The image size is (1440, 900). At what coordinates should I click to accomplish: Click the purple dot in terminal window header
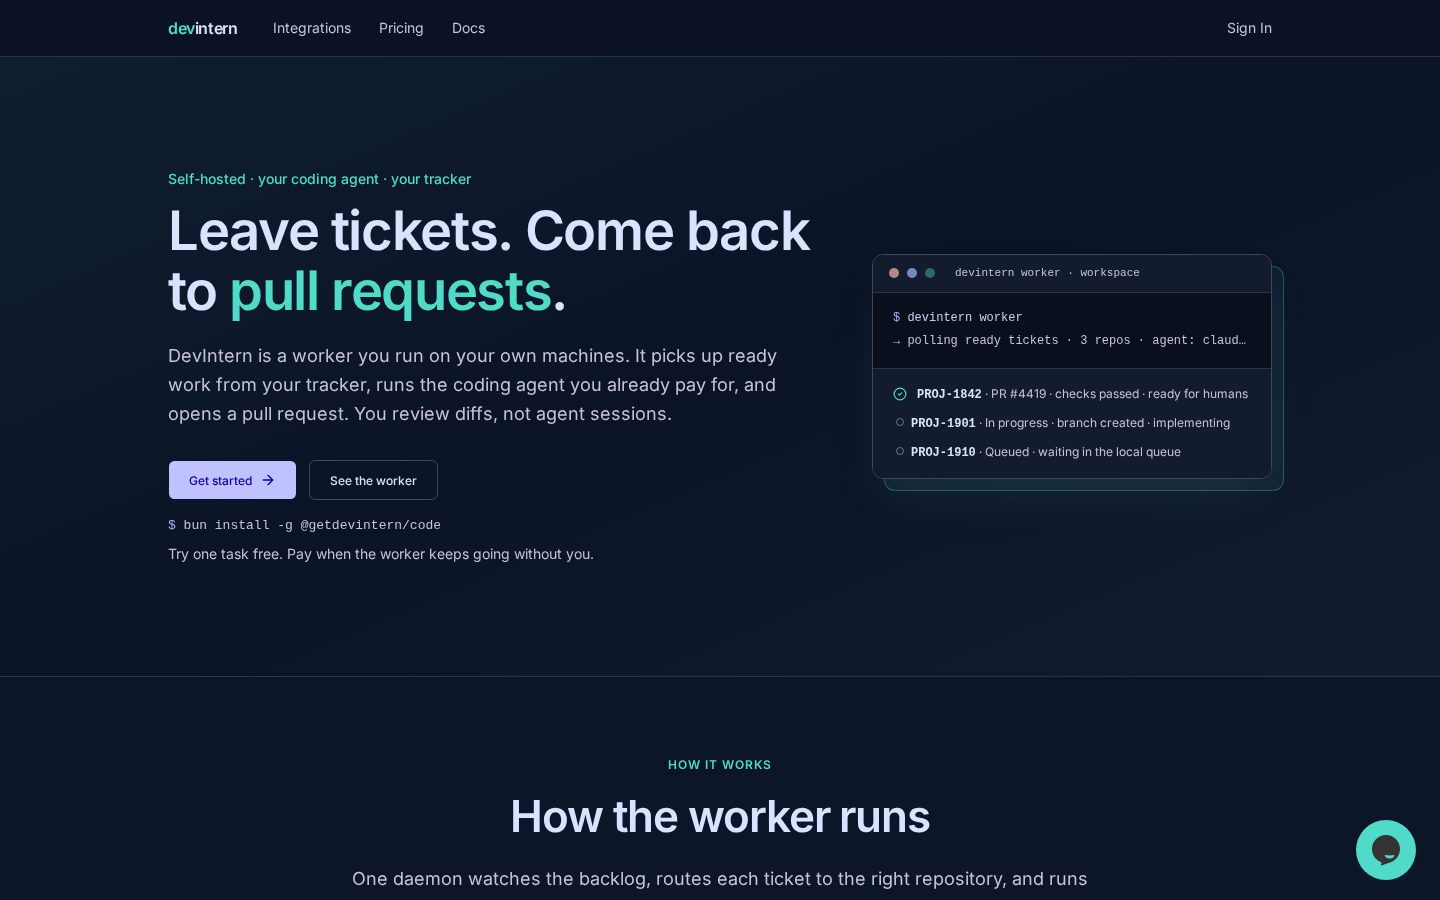(912, 273)
